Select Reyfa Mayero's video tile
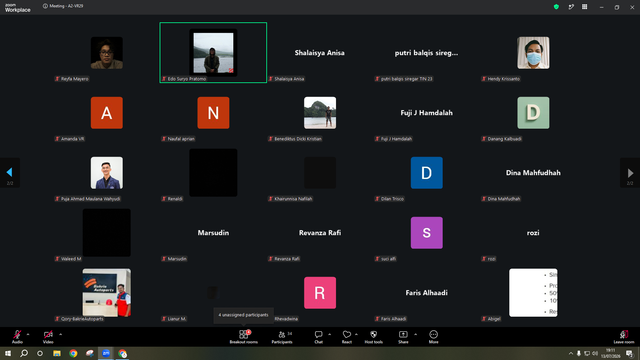640x360 pixels. coord(107,53)
